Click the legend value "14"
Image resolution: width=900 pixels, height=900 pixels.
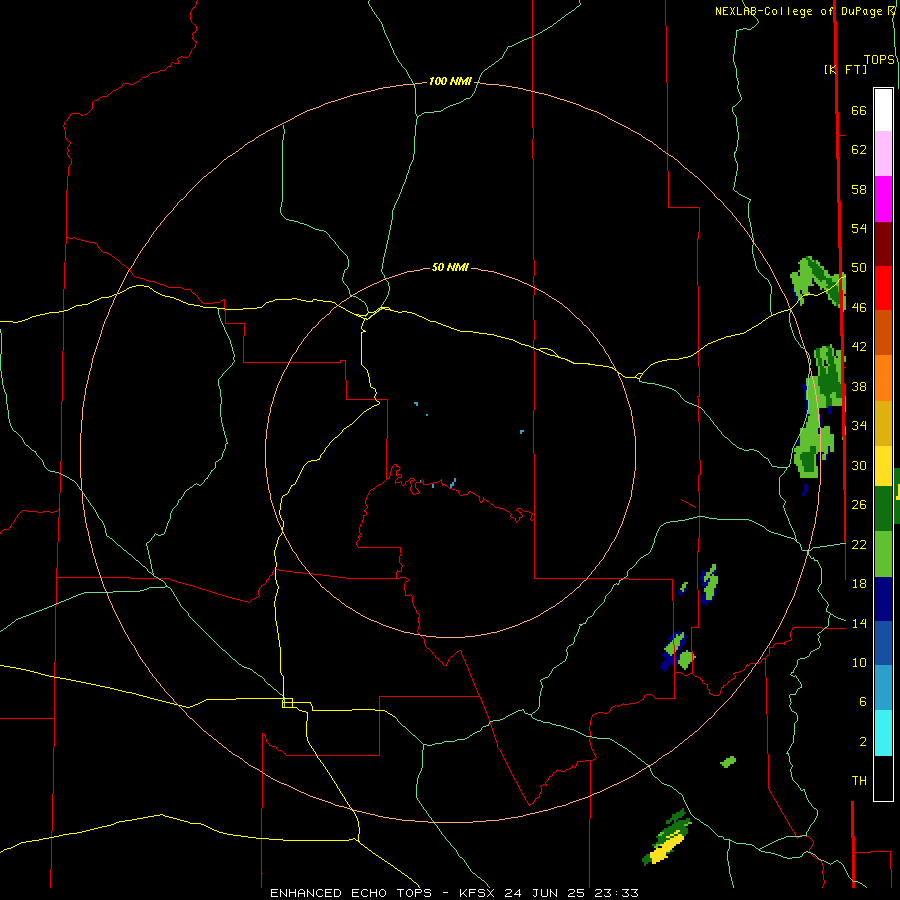(x=859, y=623)
